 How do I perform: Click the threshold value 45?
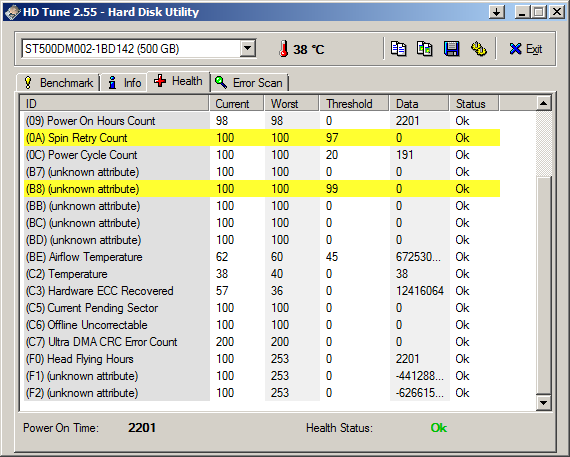point(332,257)
